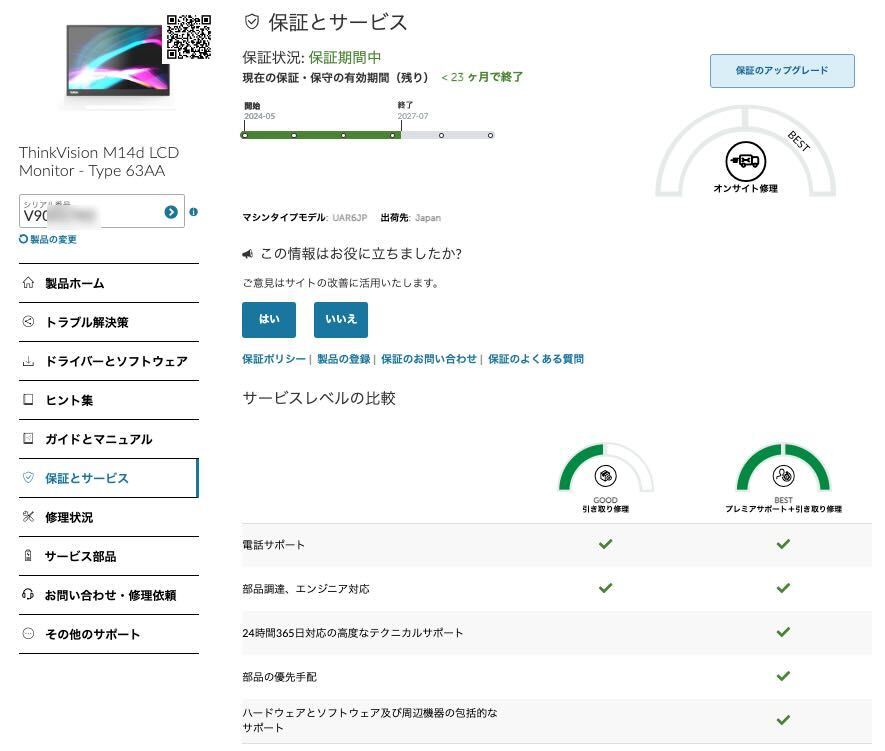Click the share icon beside トラブル解決策
This screenshot has width=885, height=751.
pos(28,322)
